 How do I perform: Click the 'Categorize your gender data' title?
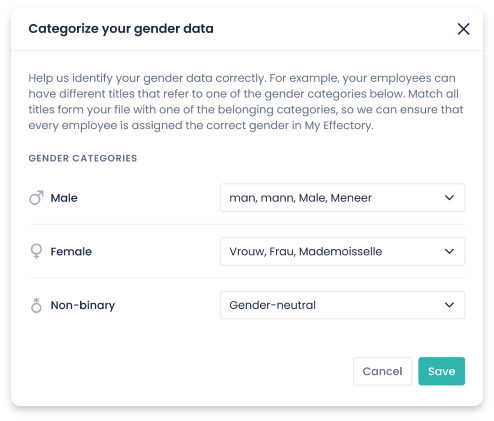[x=121, y=29]
